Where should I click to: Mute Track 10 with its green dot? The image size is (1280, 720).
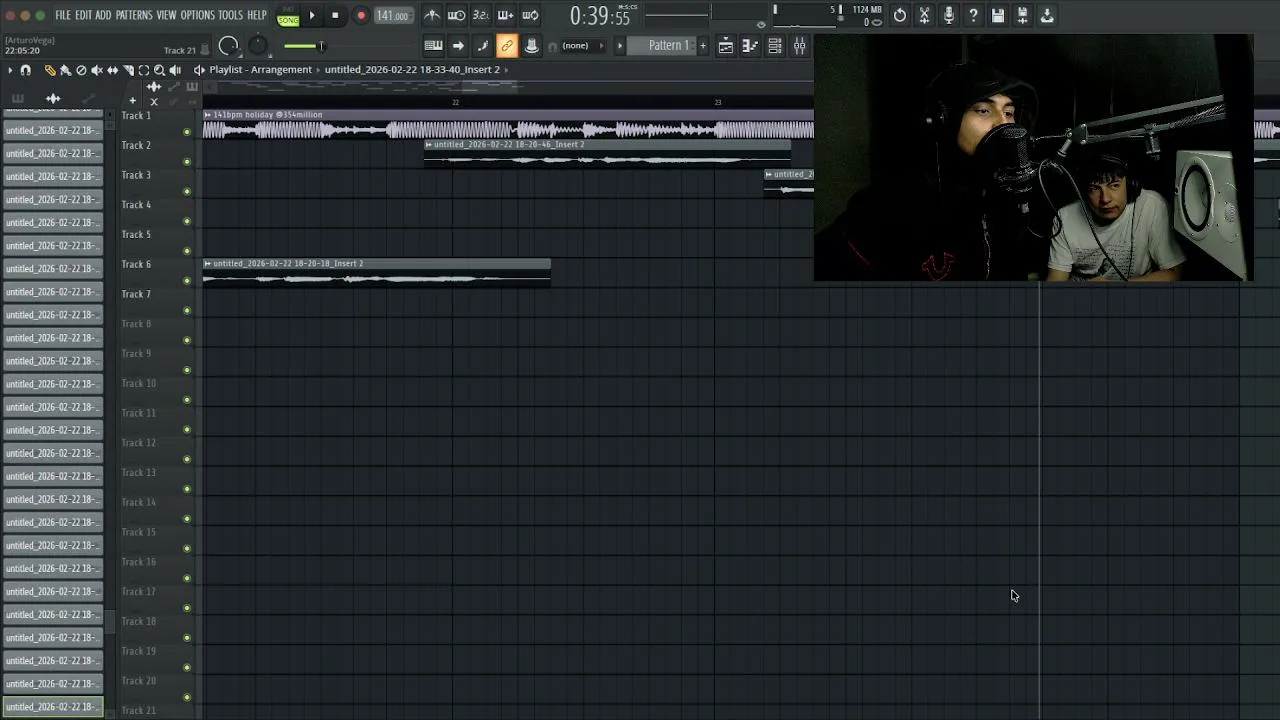coord(187,400)
